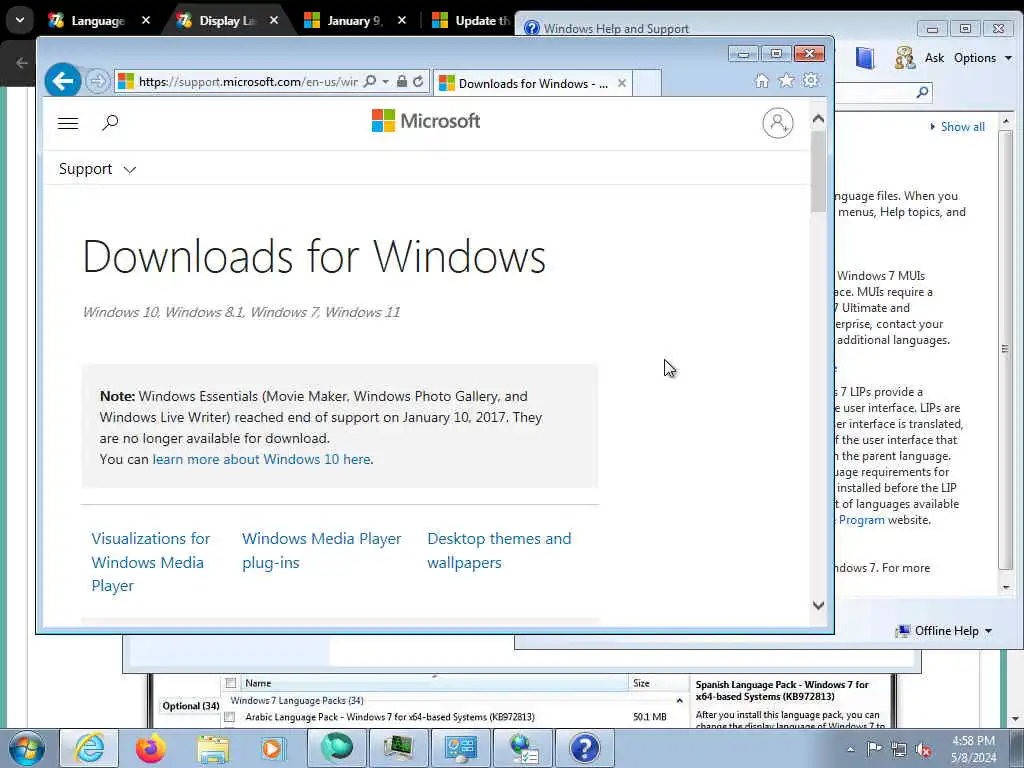Switch to the Display La browser tab
Screen dimensions: 1024x768
(x=227, y=21)
